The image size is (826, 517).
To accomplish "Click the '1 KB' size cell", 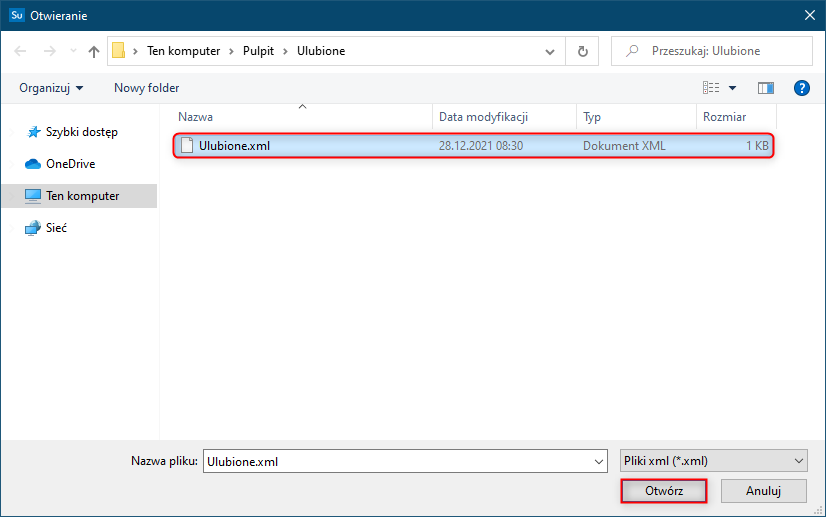I will tap(757, 145).
